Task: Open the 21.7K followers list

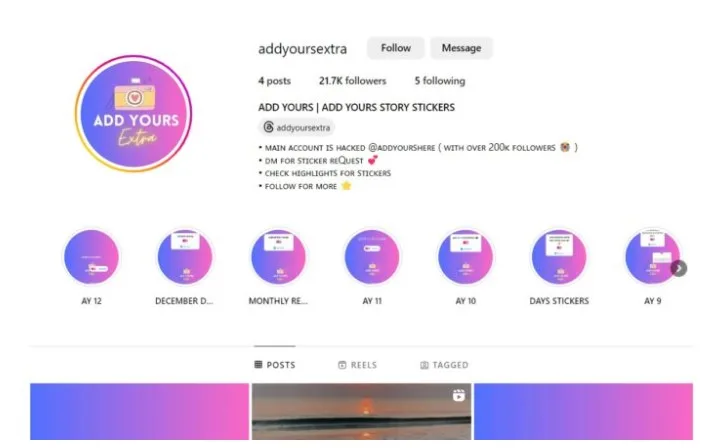Action: click(x=353, y=81)
